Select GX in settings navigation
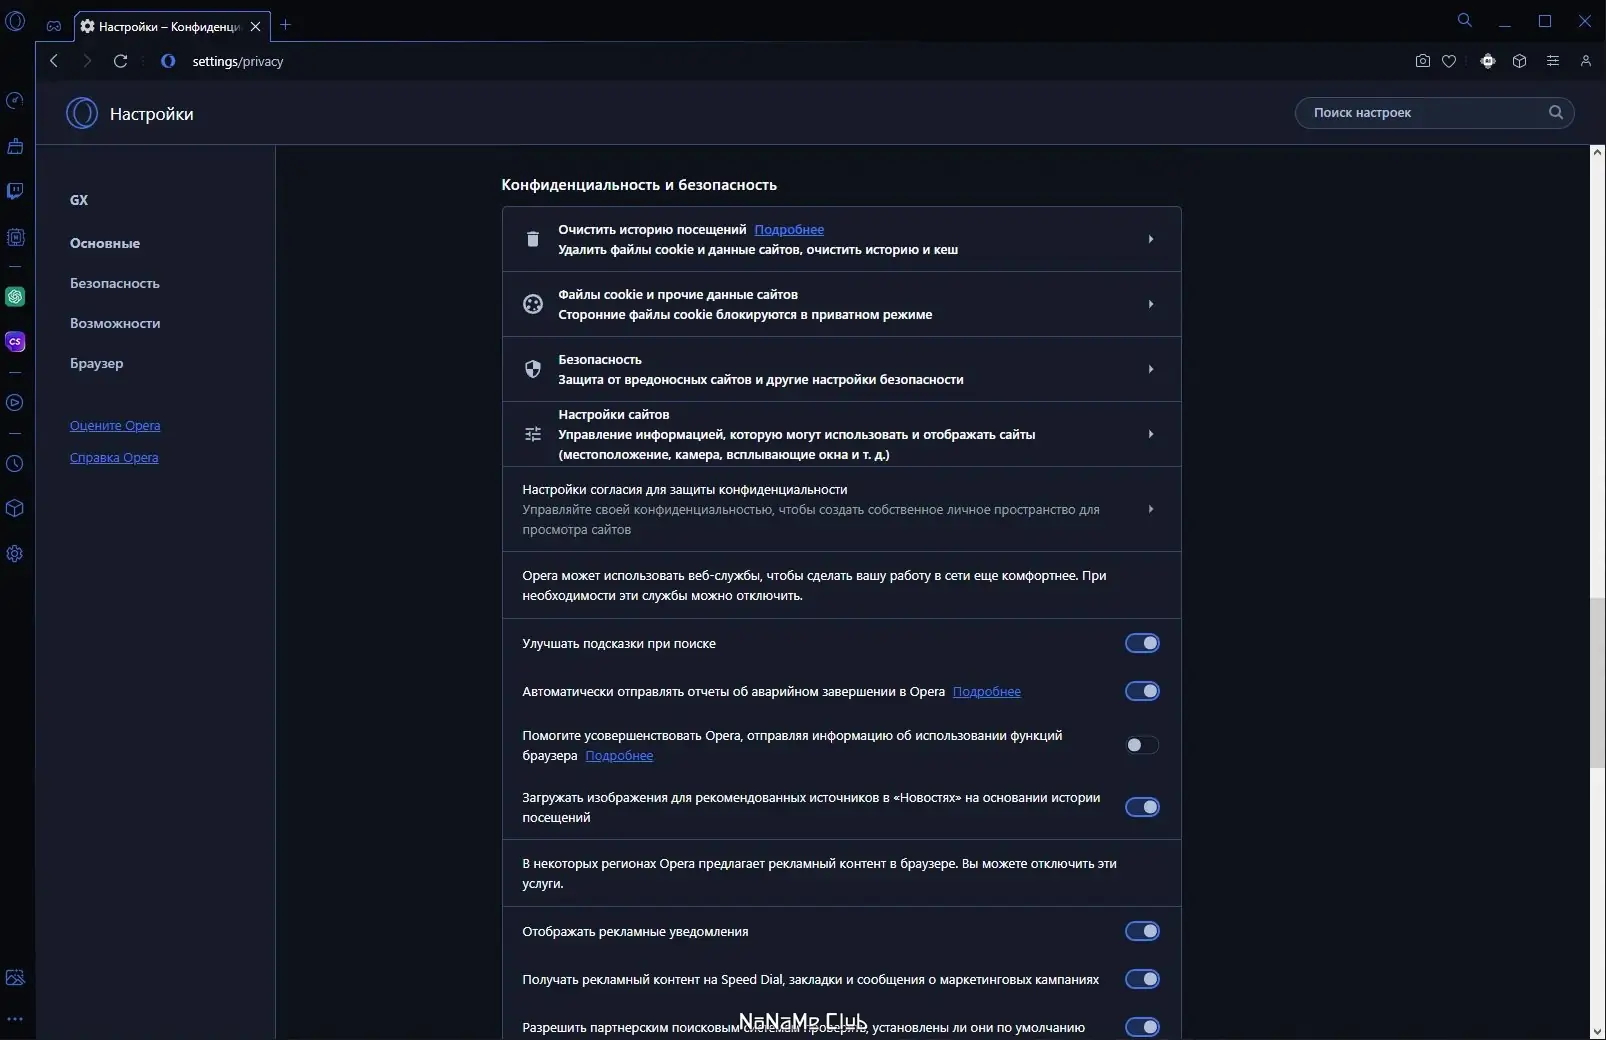Screen dimensions: 1606x1040 [x=79, y=200]
